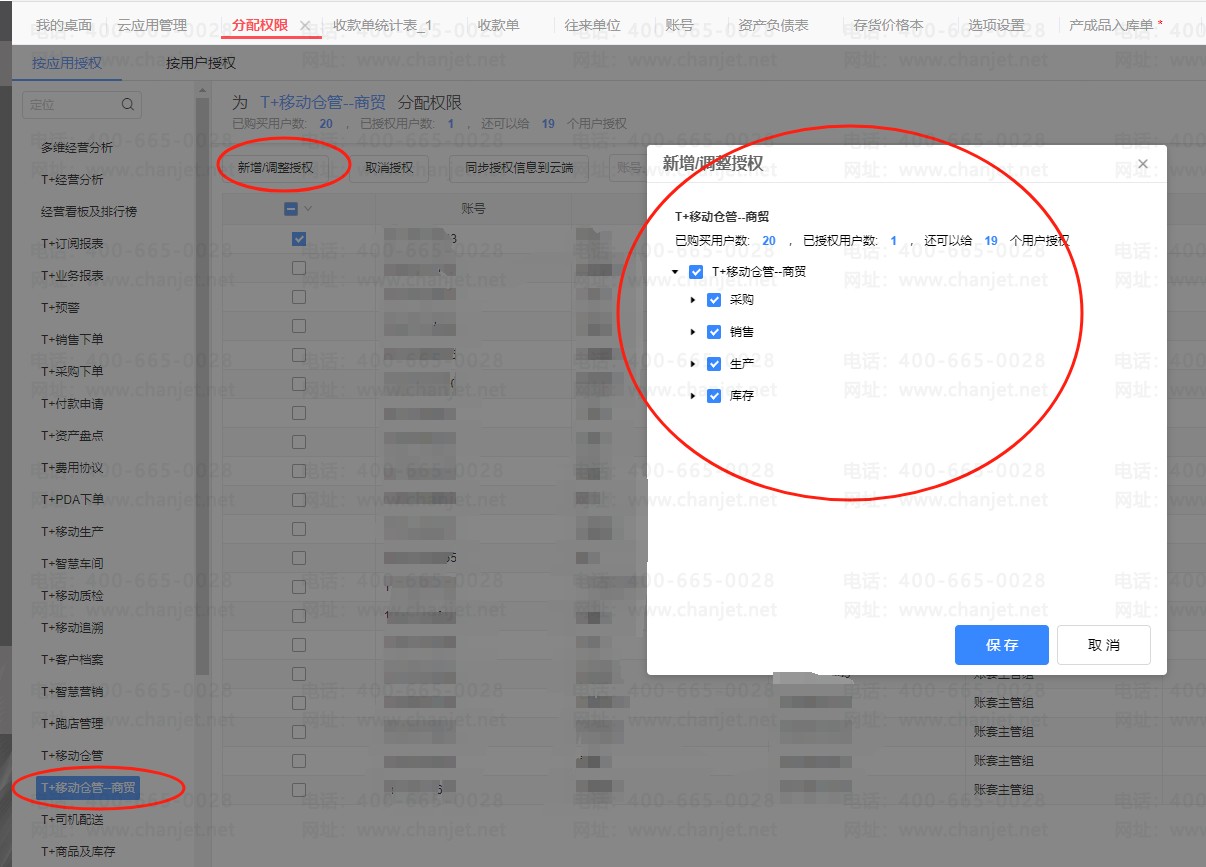Choose T+司机配送 in the list
The image size is (1206, 867).
pos(72,820)
